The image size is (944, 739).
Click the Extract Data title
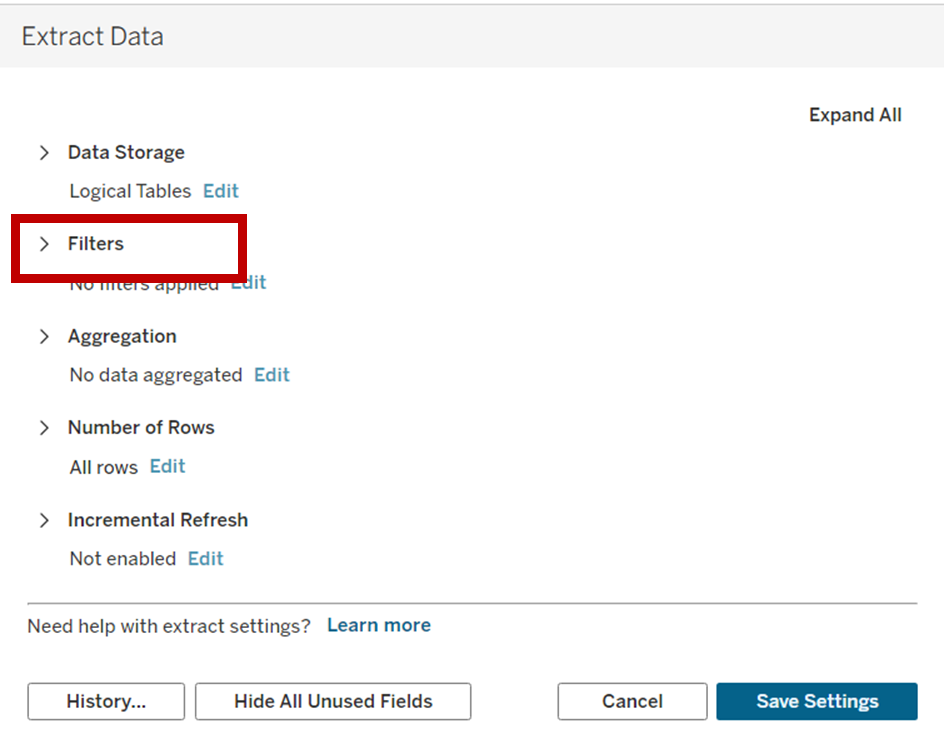coord(93,37)
